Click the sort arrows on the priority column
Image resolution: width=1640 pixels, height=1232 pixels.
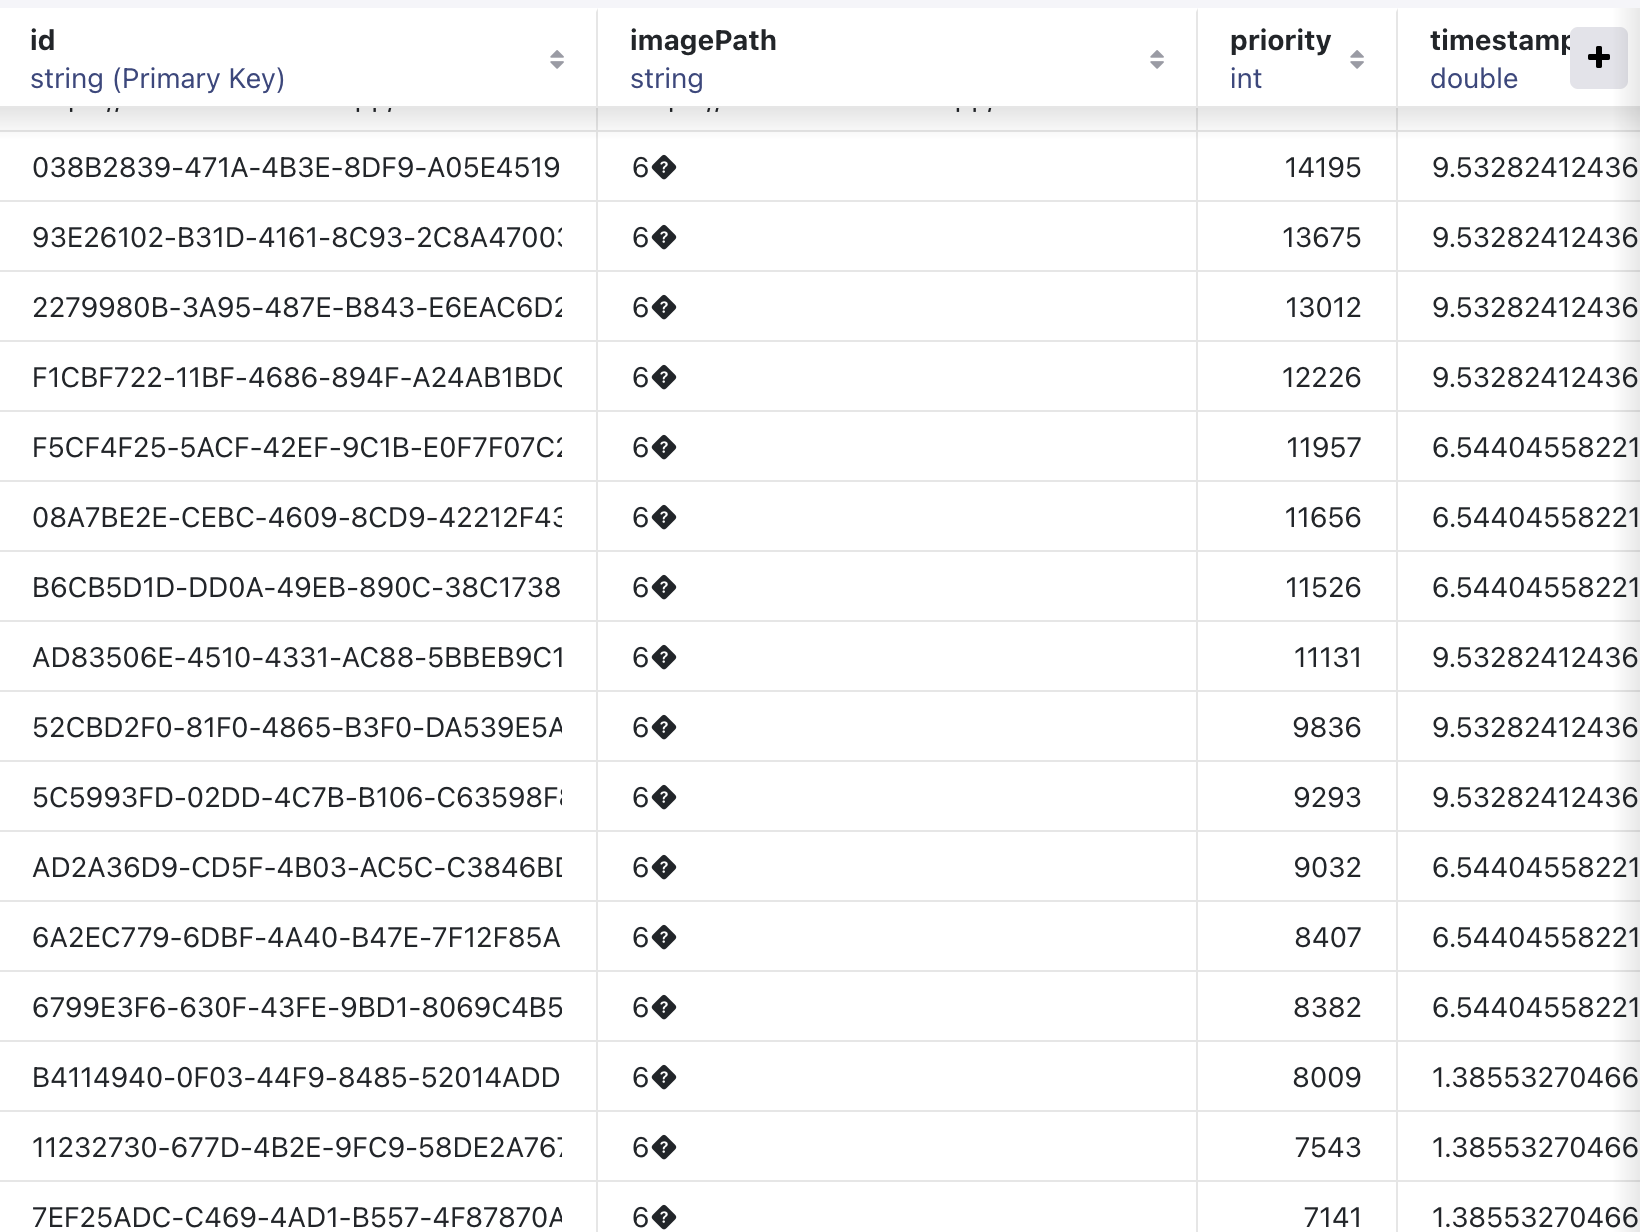1357,58
